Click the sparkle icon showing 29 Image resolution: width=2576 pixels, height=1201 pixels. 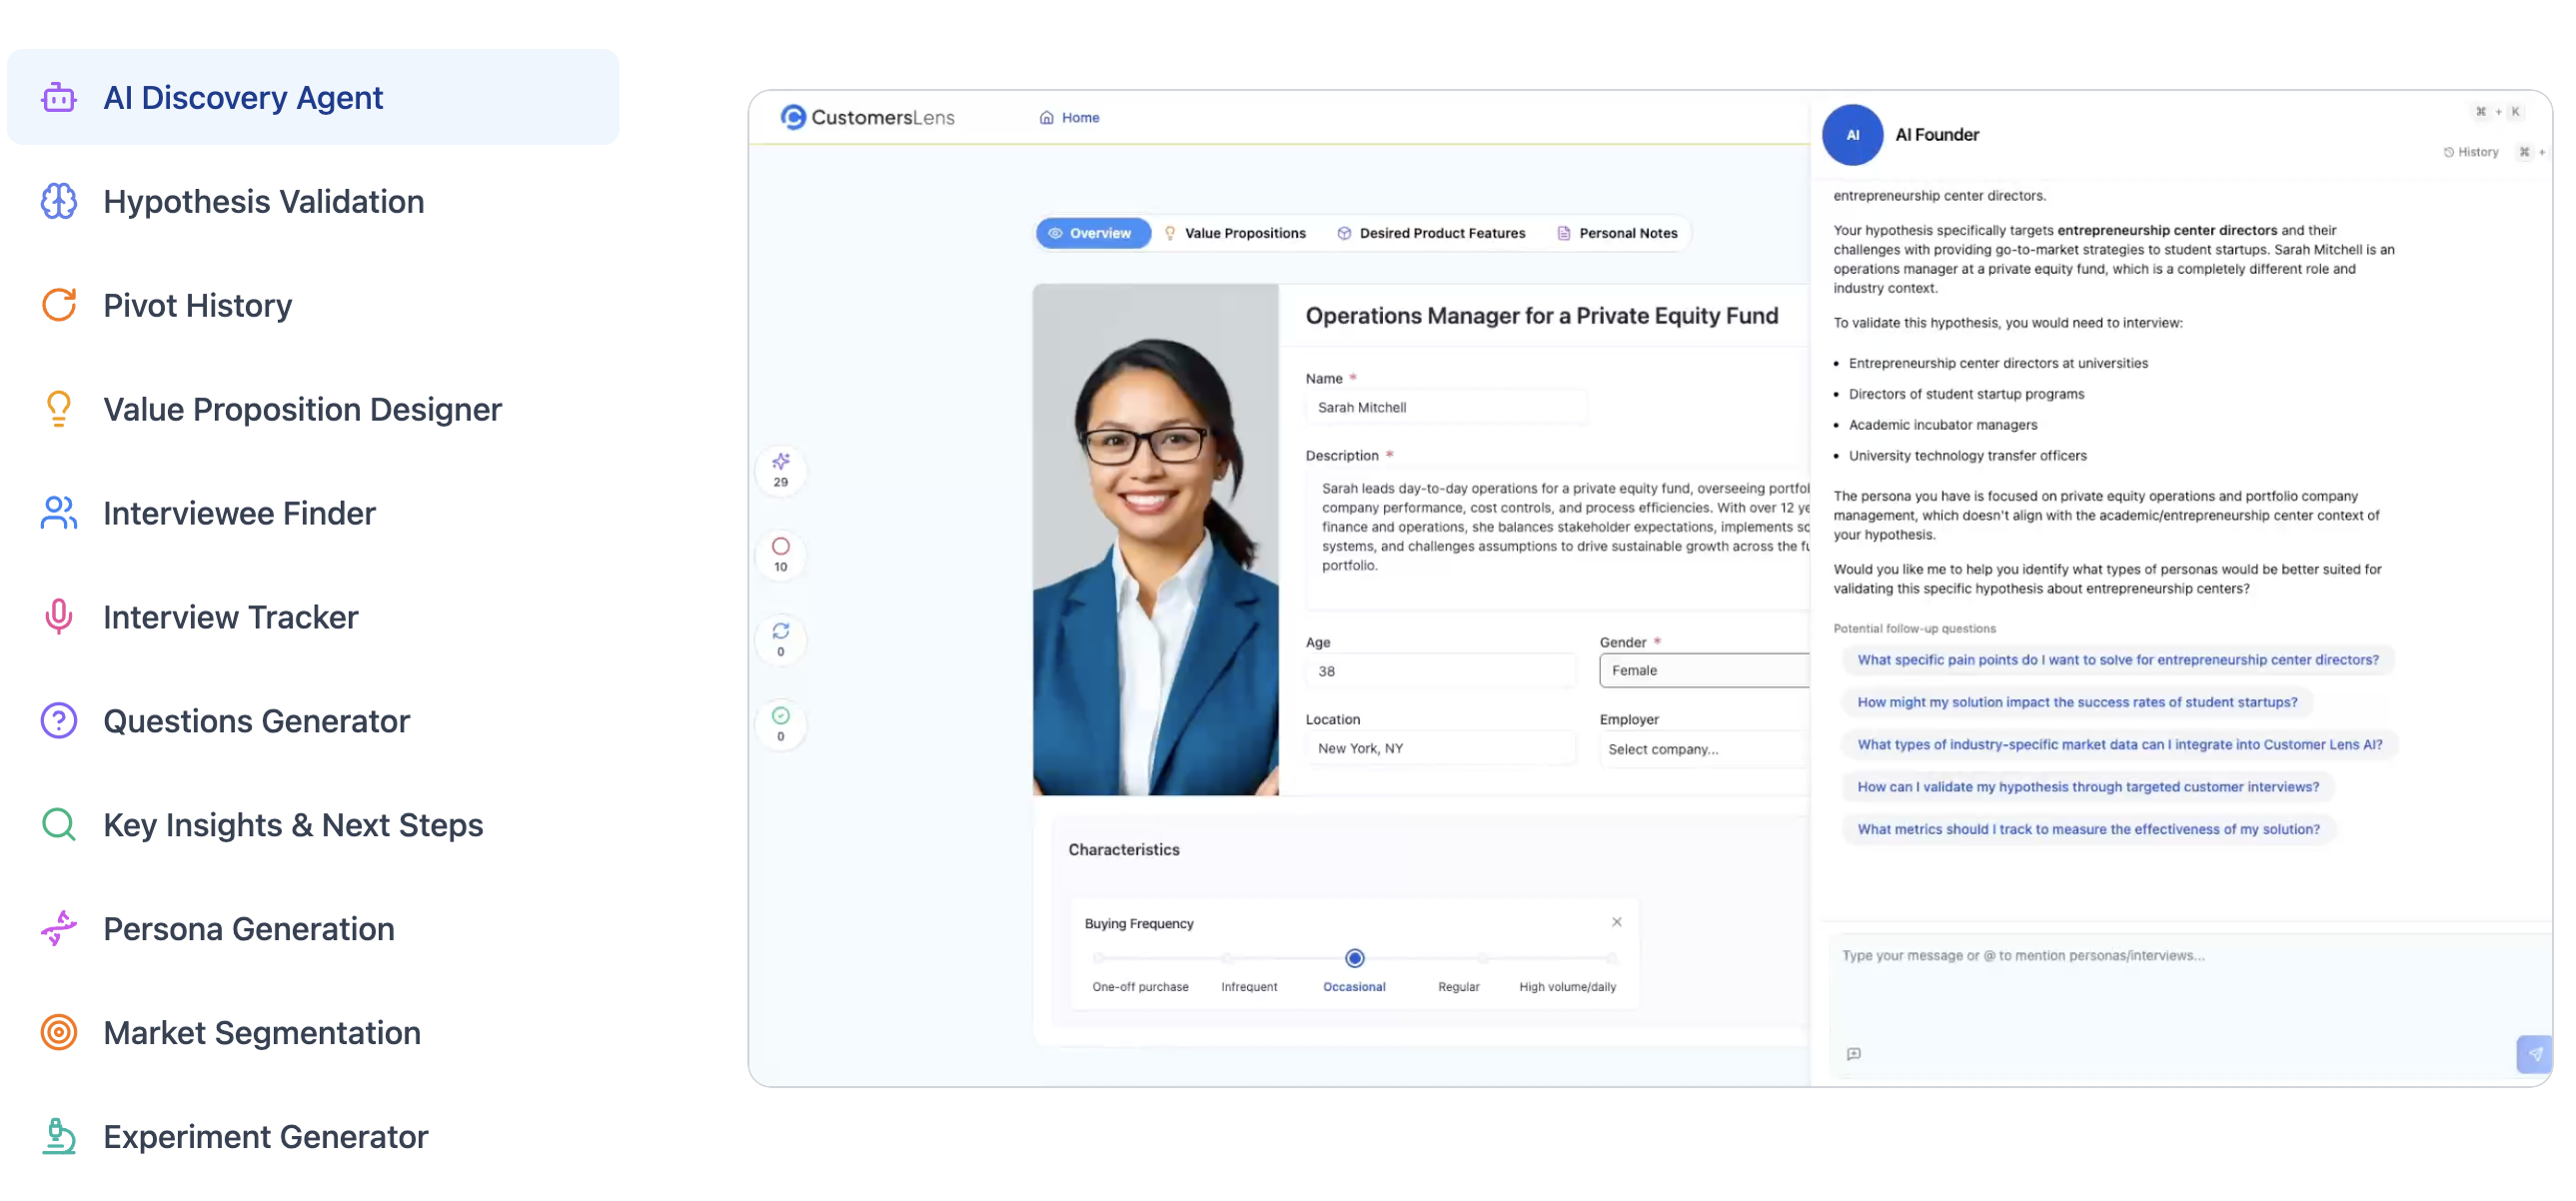pyautogui.click(x=780, y=462)
